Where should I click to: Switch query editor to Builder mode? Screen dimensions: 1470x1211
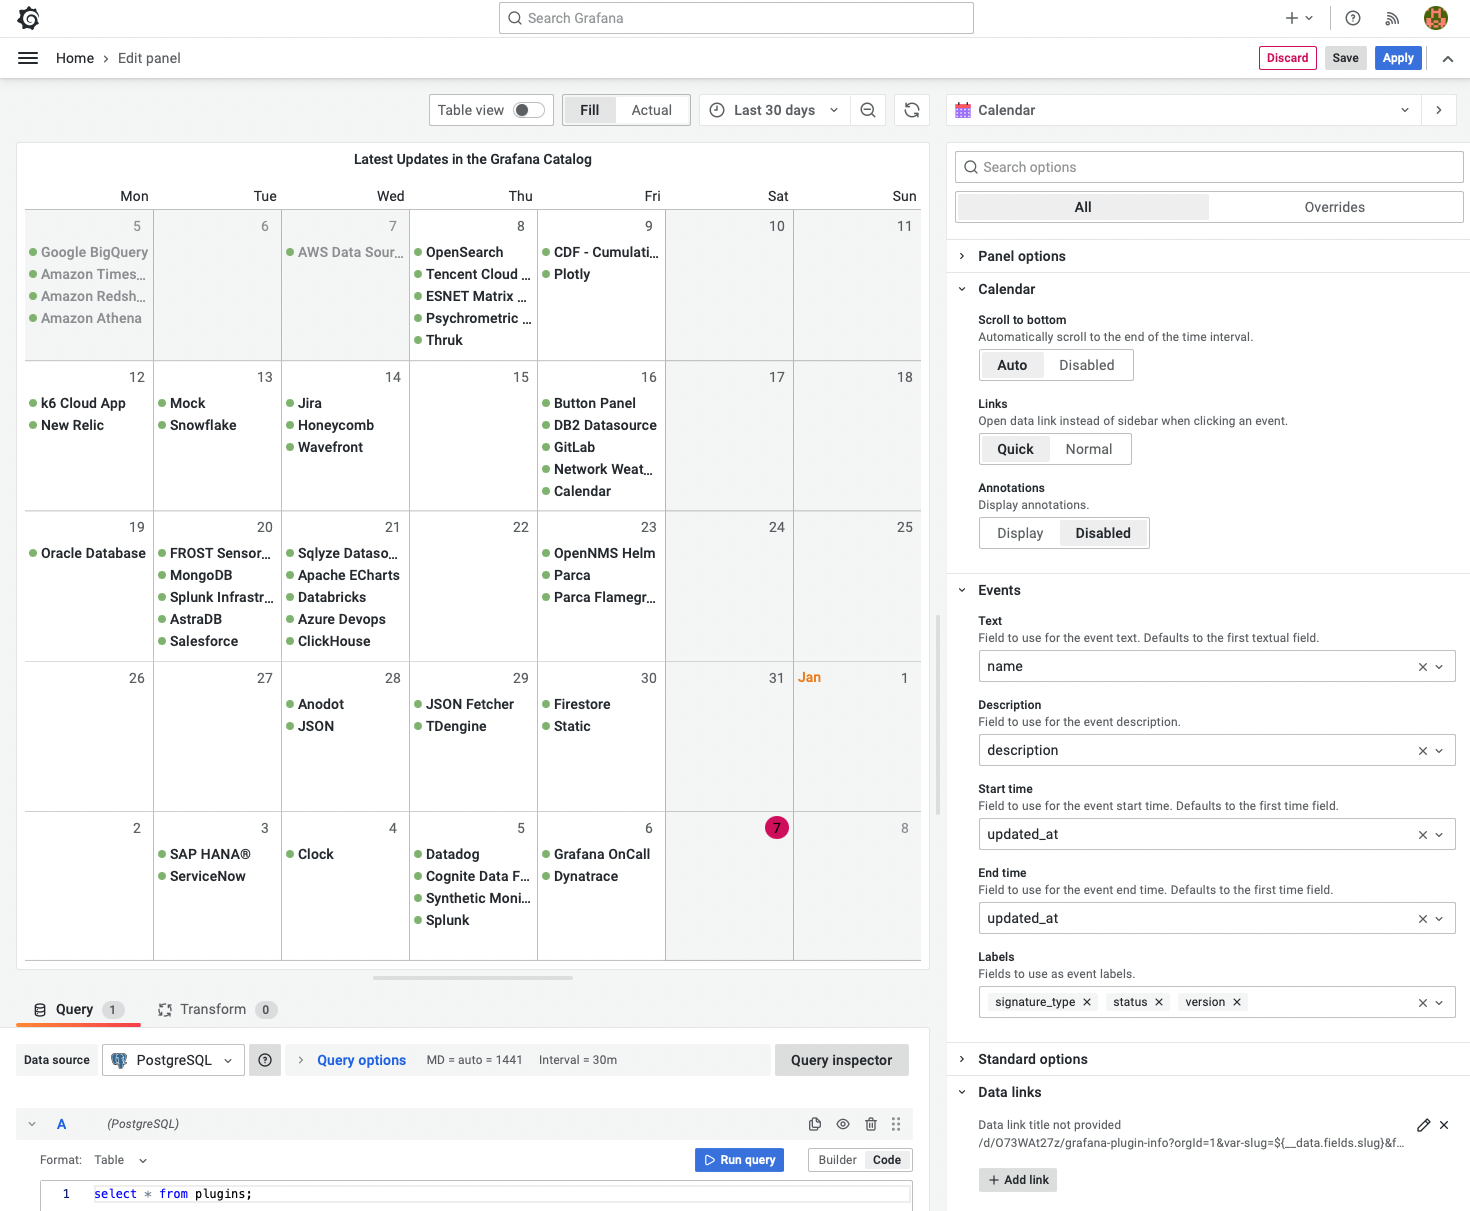pyautogui.click(x=837, y=1160)
